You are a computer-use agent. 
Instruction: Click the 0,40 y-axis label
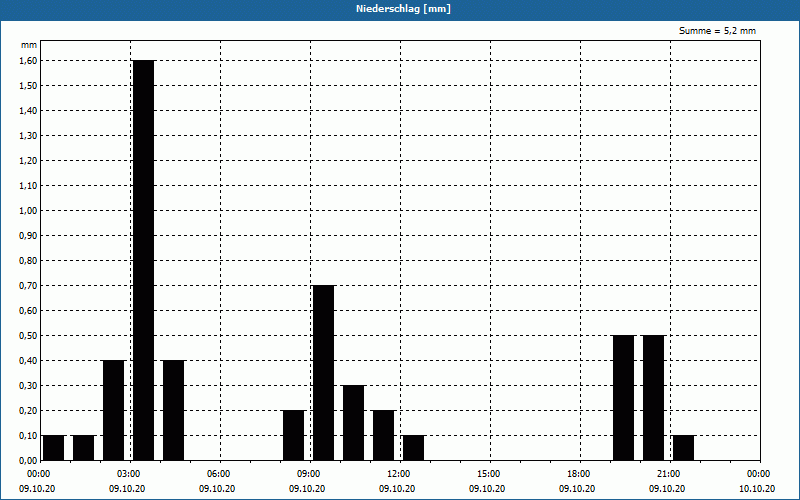[x=28, y=361]
